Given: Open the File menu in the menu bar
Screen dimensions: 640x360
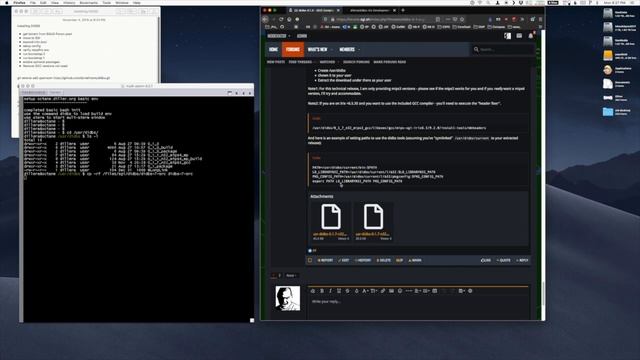Looking at the screenshot, I should click(33, 2).
